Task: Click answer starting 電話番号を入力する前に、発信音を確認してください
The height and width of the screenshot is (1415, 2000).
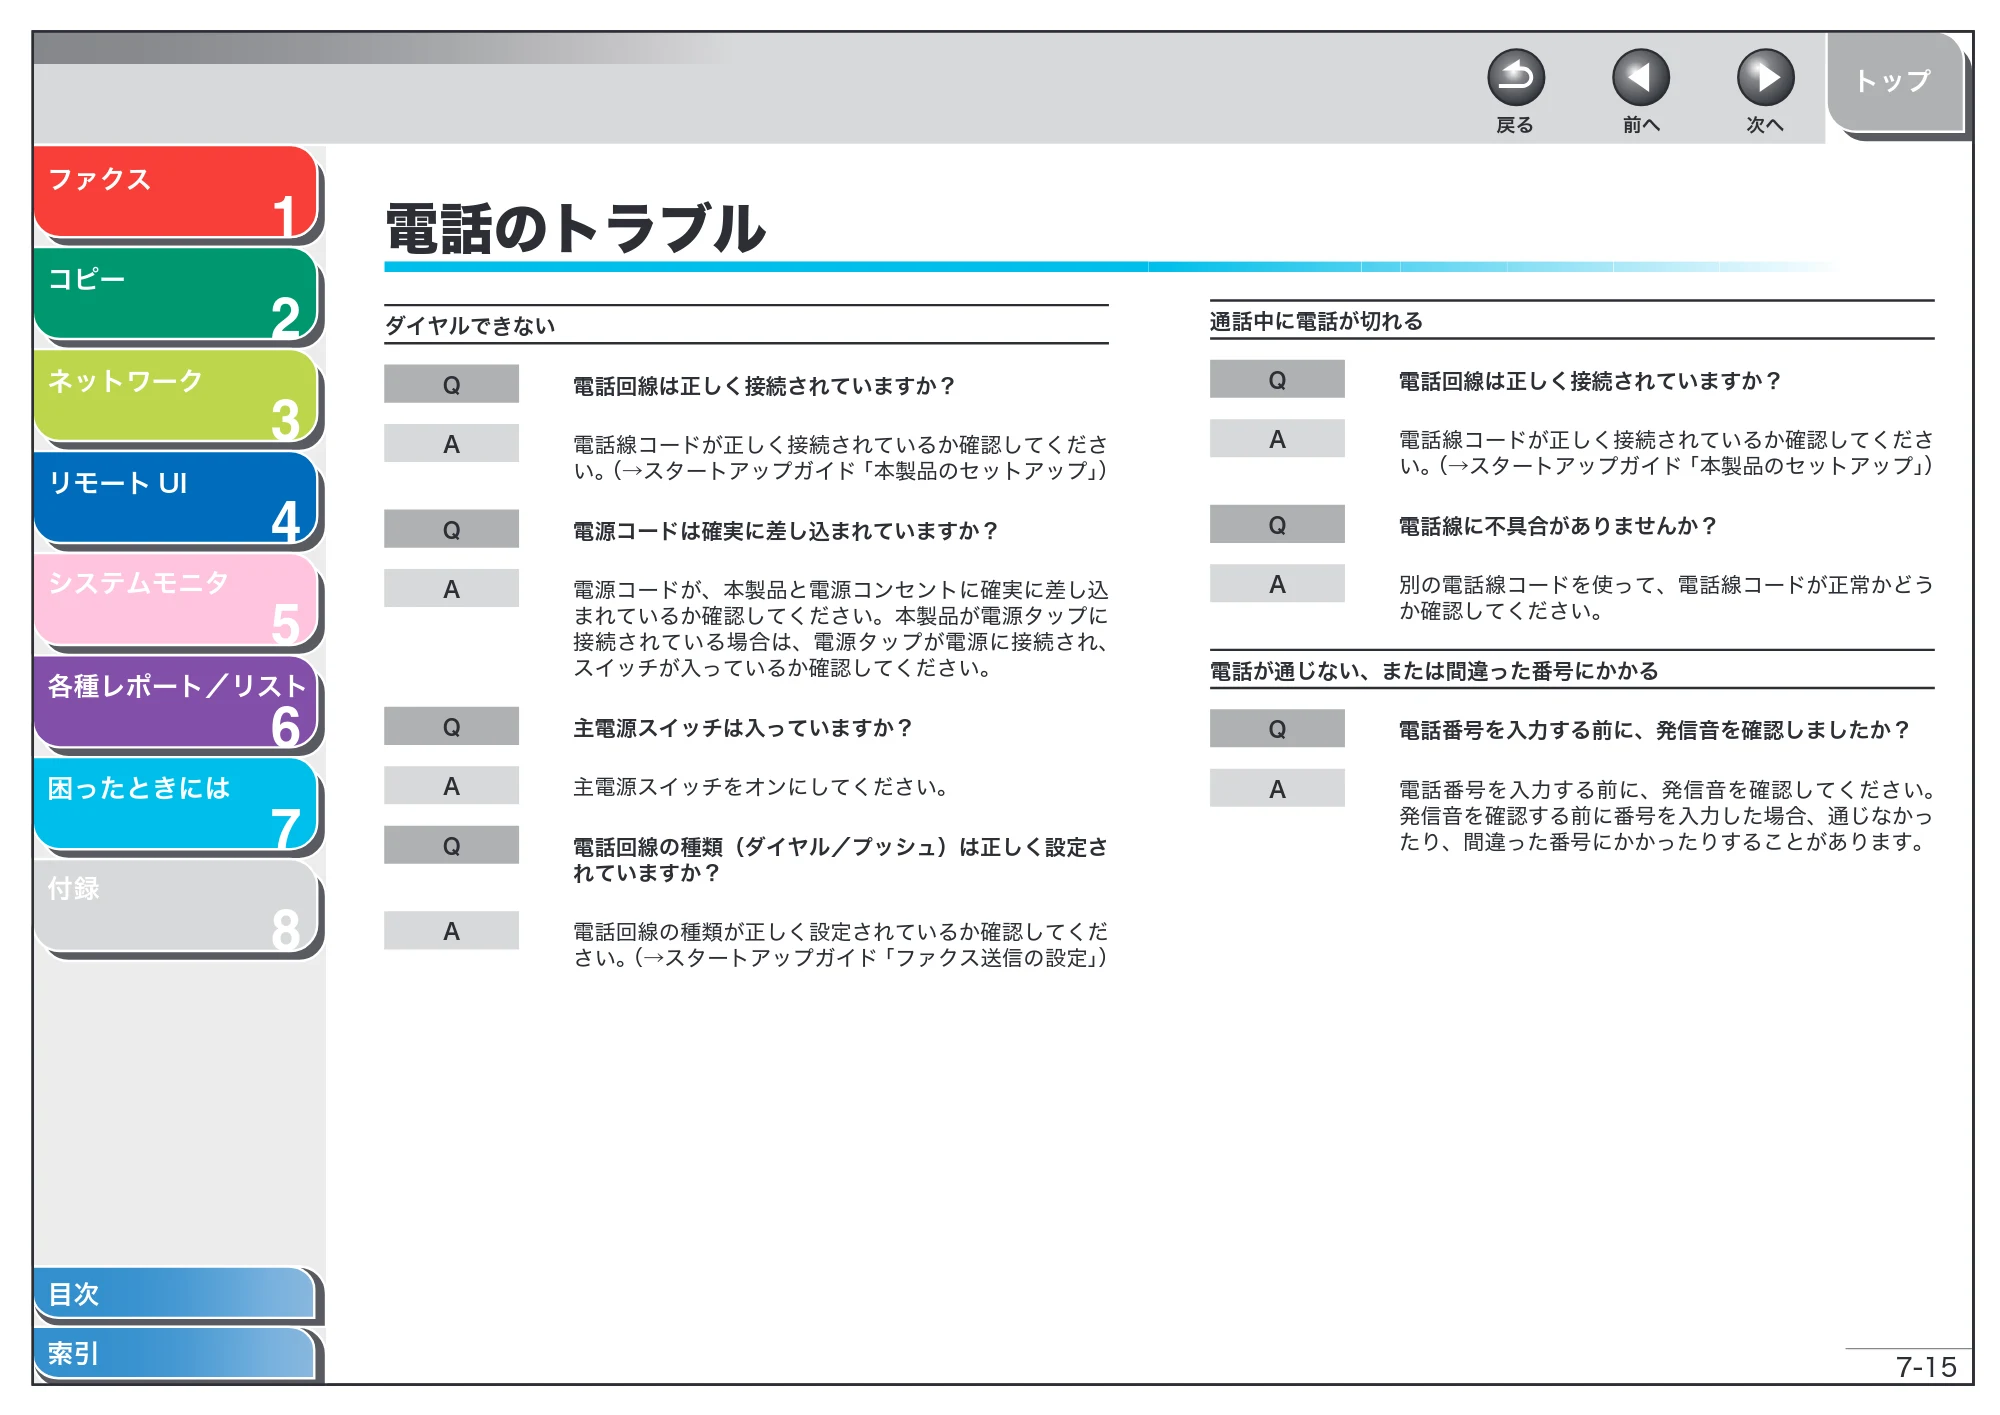Action: pyautogui.click(x=1666, y=816)
